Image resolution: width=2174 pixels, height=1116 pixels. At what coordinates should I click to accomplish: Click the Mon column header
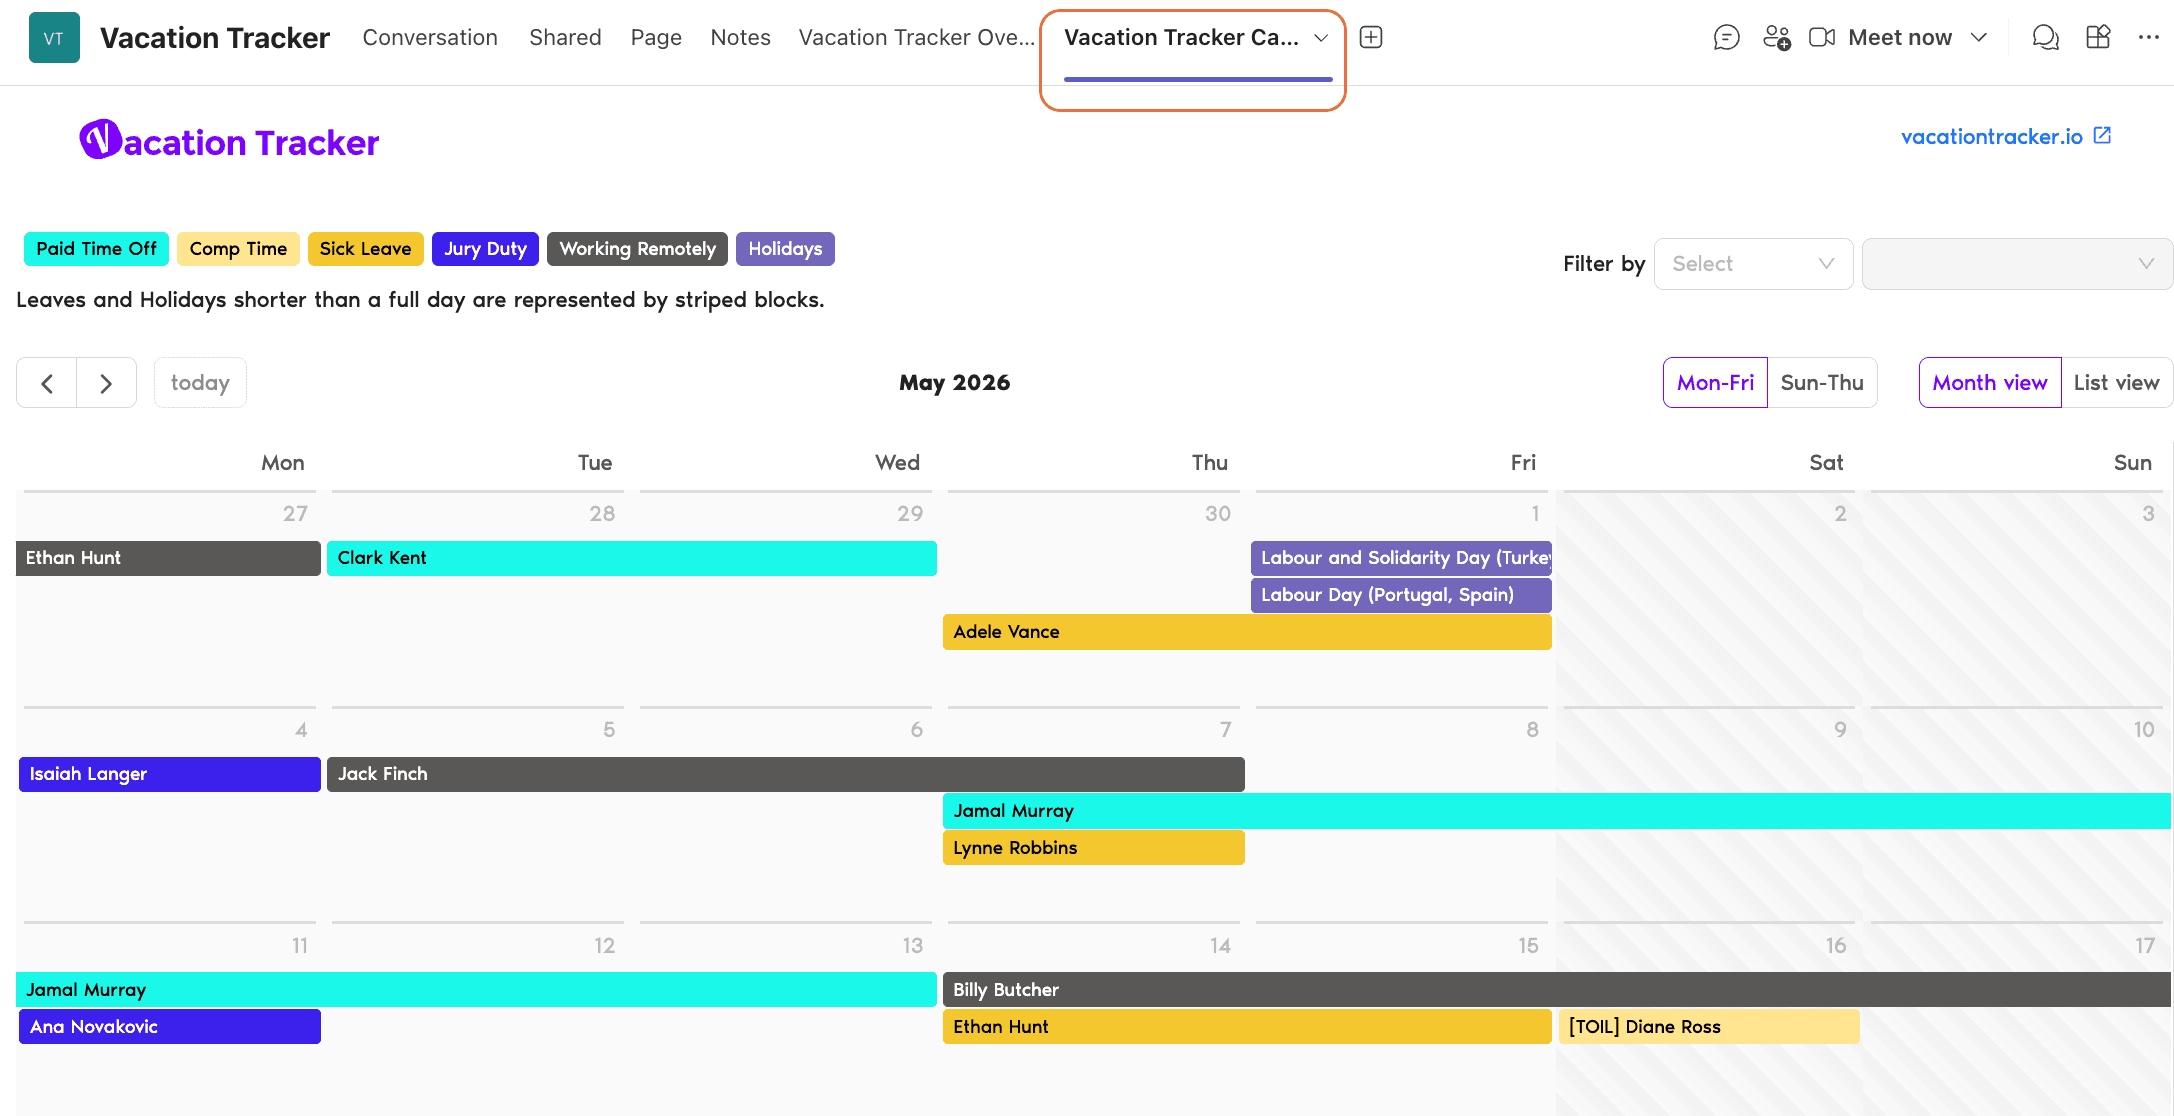283,463
